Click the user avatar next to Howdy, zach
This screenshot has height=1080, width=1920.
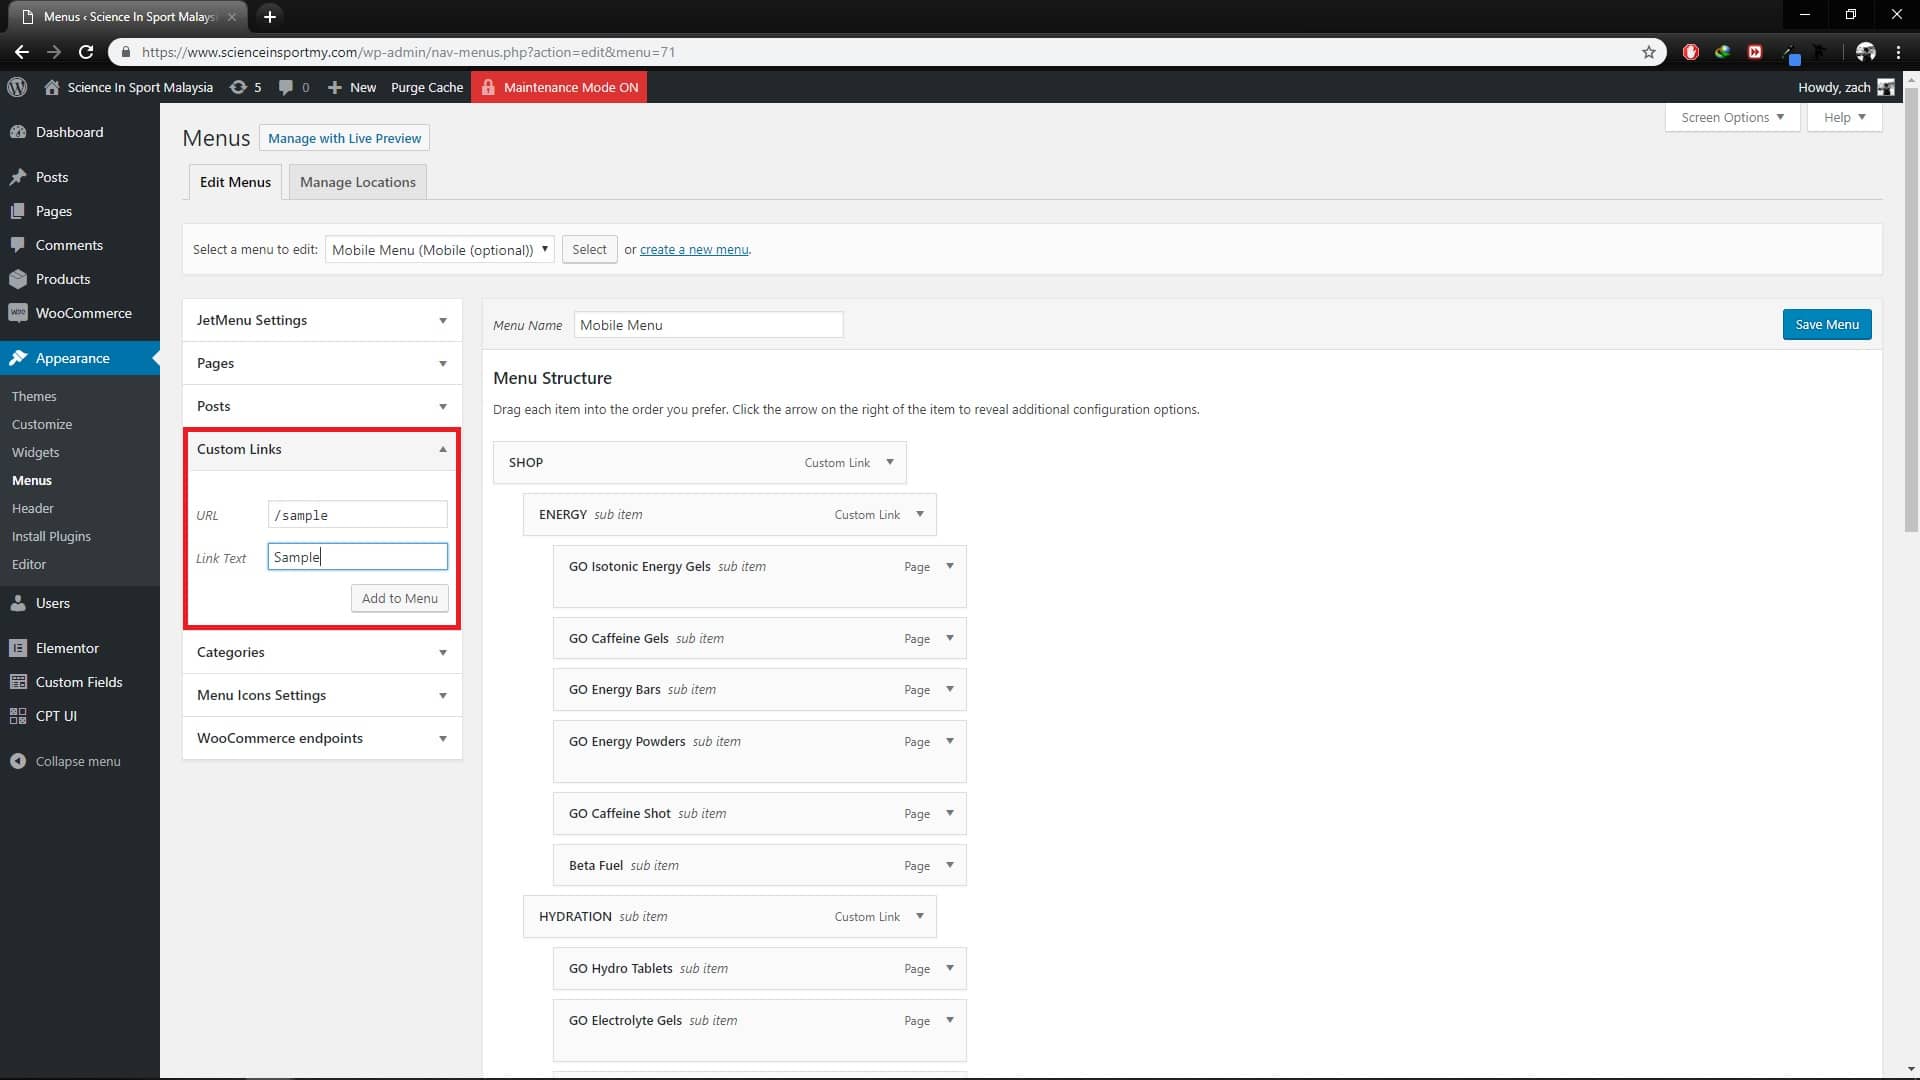click(x=1886, y=87)
